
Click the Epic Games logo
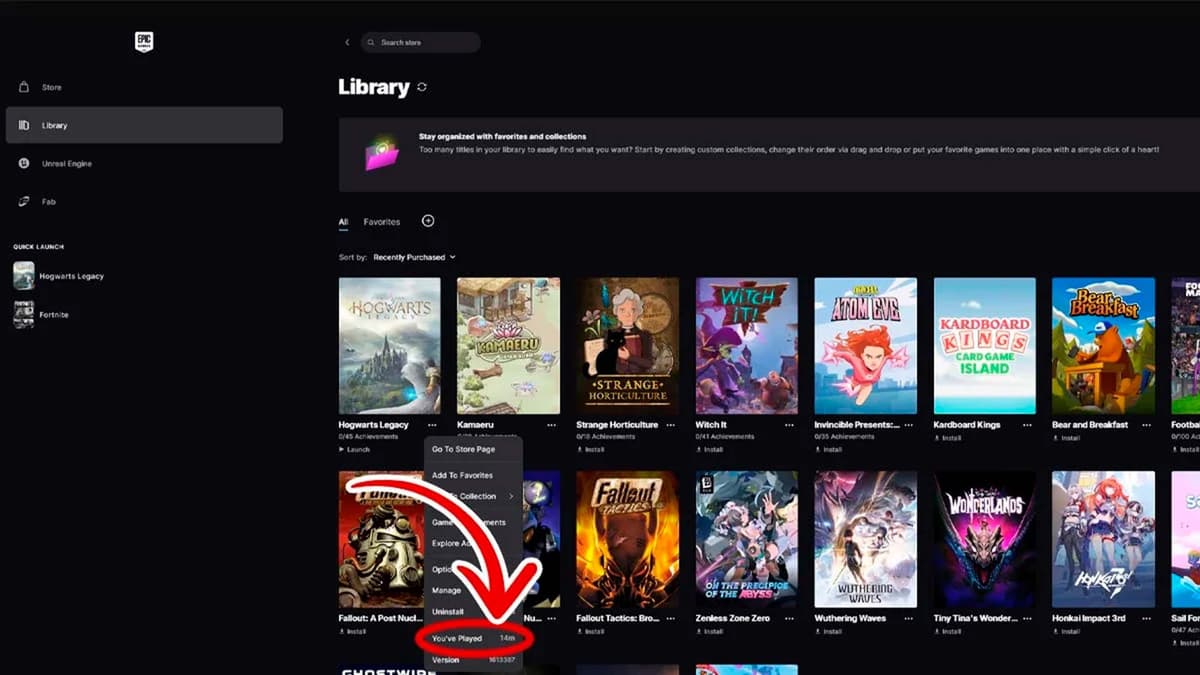[x=144, y=41]
